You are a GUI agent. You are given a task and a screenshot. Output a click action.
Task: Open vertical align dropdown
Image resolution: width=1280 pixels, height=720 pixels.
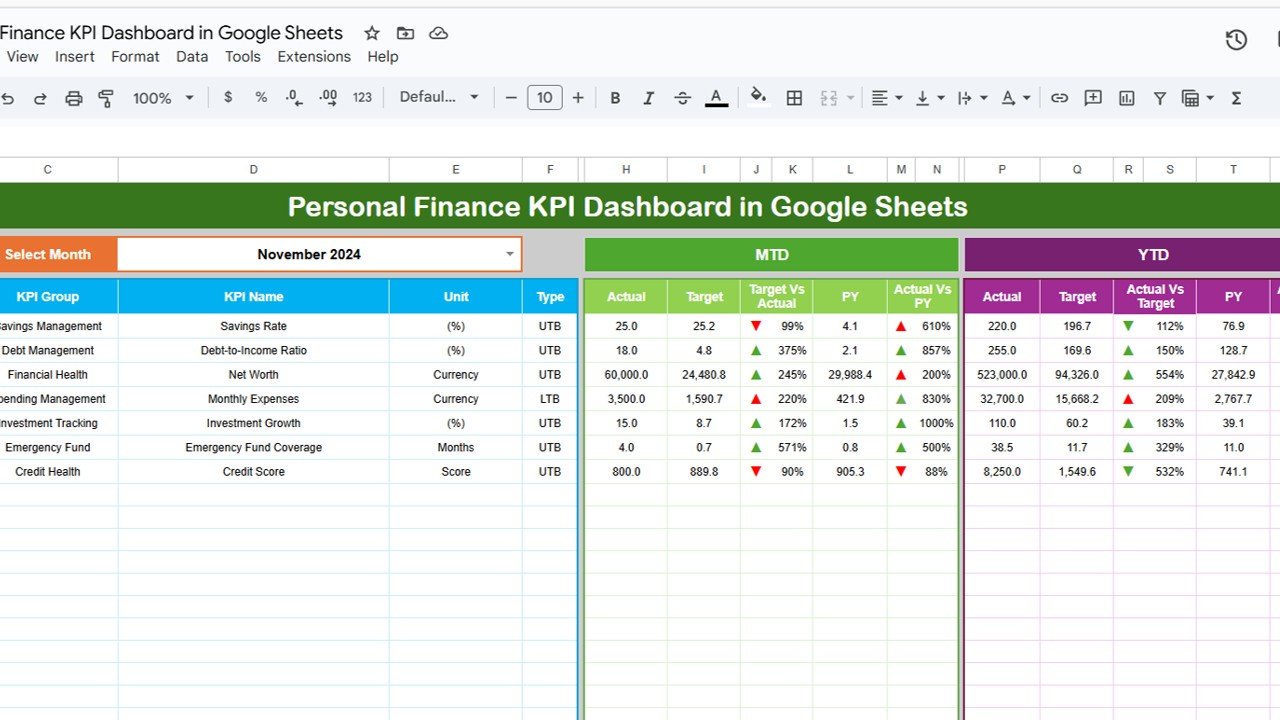tap(930, 98)
